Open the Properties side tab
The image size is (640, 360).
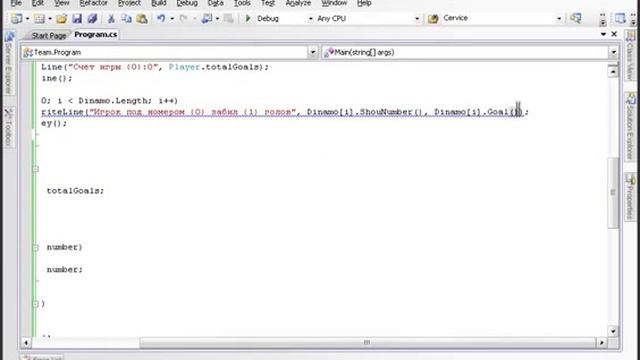[x=631, y=197]
